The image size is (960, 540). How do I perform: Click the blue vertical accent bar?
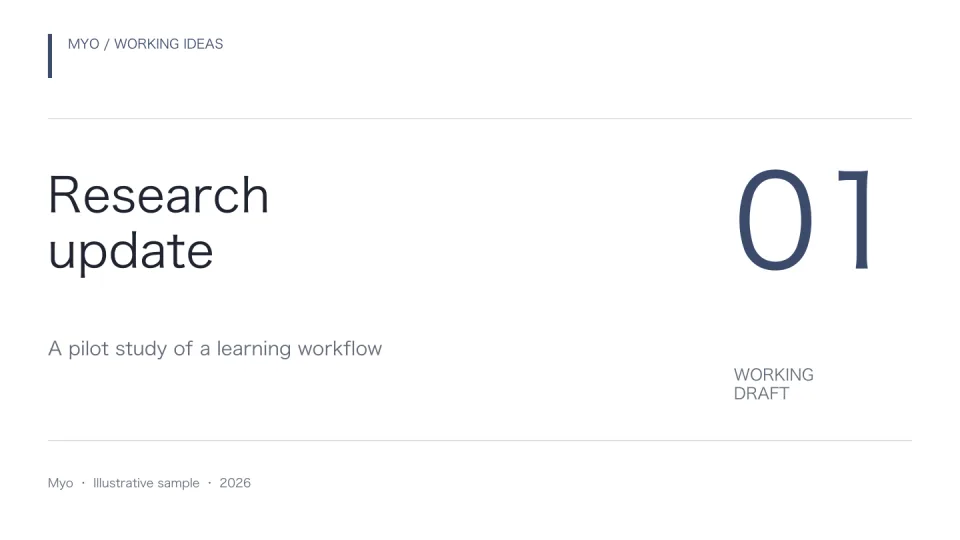(x=50, y=56)
